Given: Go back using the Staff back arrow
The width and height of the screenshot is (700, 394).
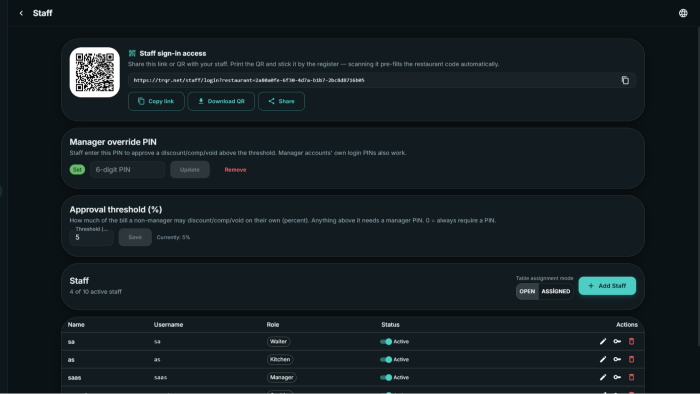Looking at the screenshot, I should click(x=21, y=13).
